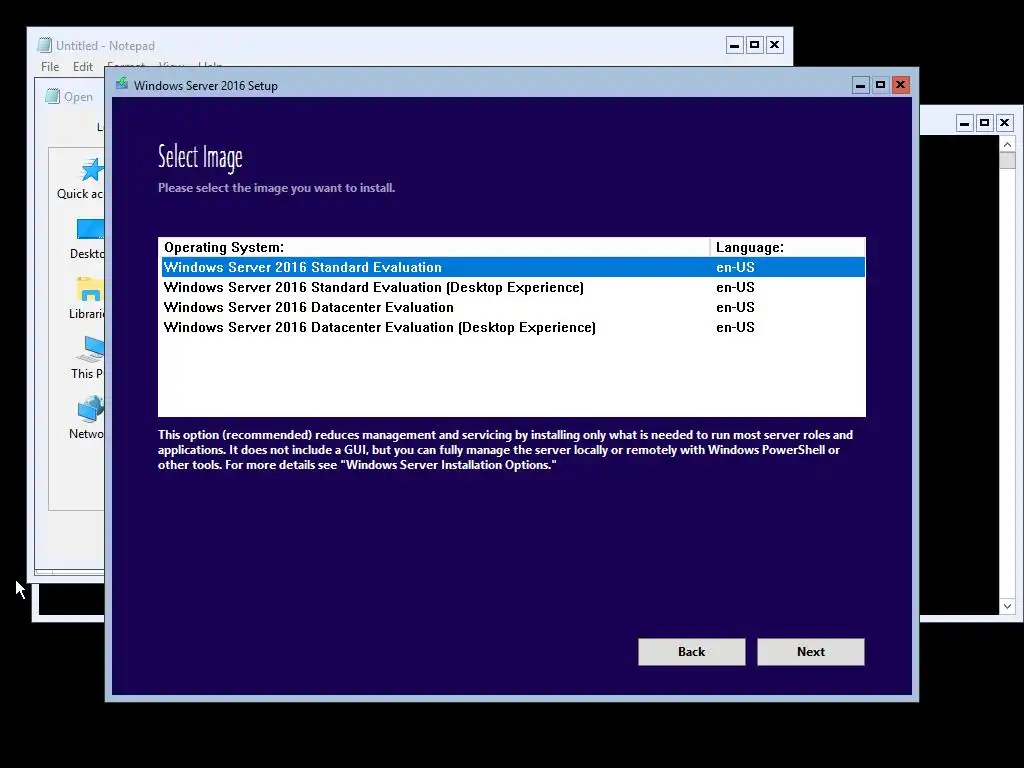Select Standard Evaluation (Desktop Experience) image

pyautogui.click(x=513, y=287)
